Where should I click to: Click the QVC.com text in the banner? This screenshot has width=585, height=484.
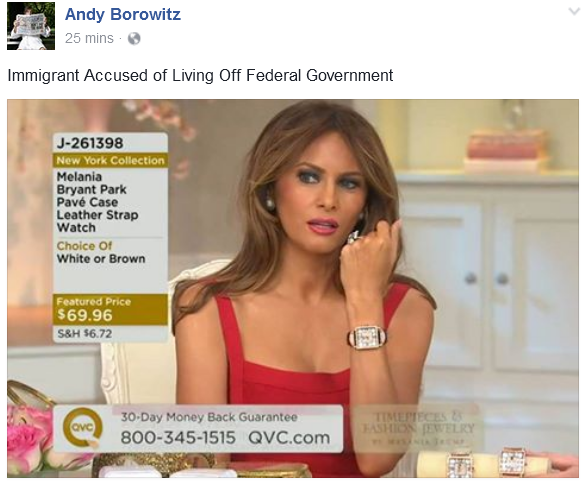(x=289, y=437)
